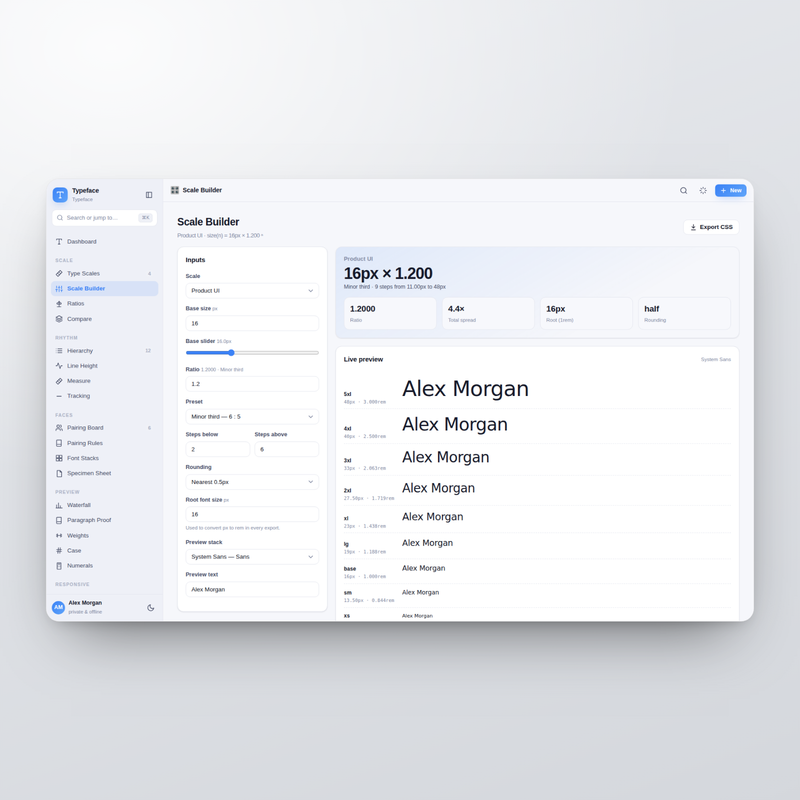Open Alex Morgan user profile
800x800 pixels.
click(85, 607)
